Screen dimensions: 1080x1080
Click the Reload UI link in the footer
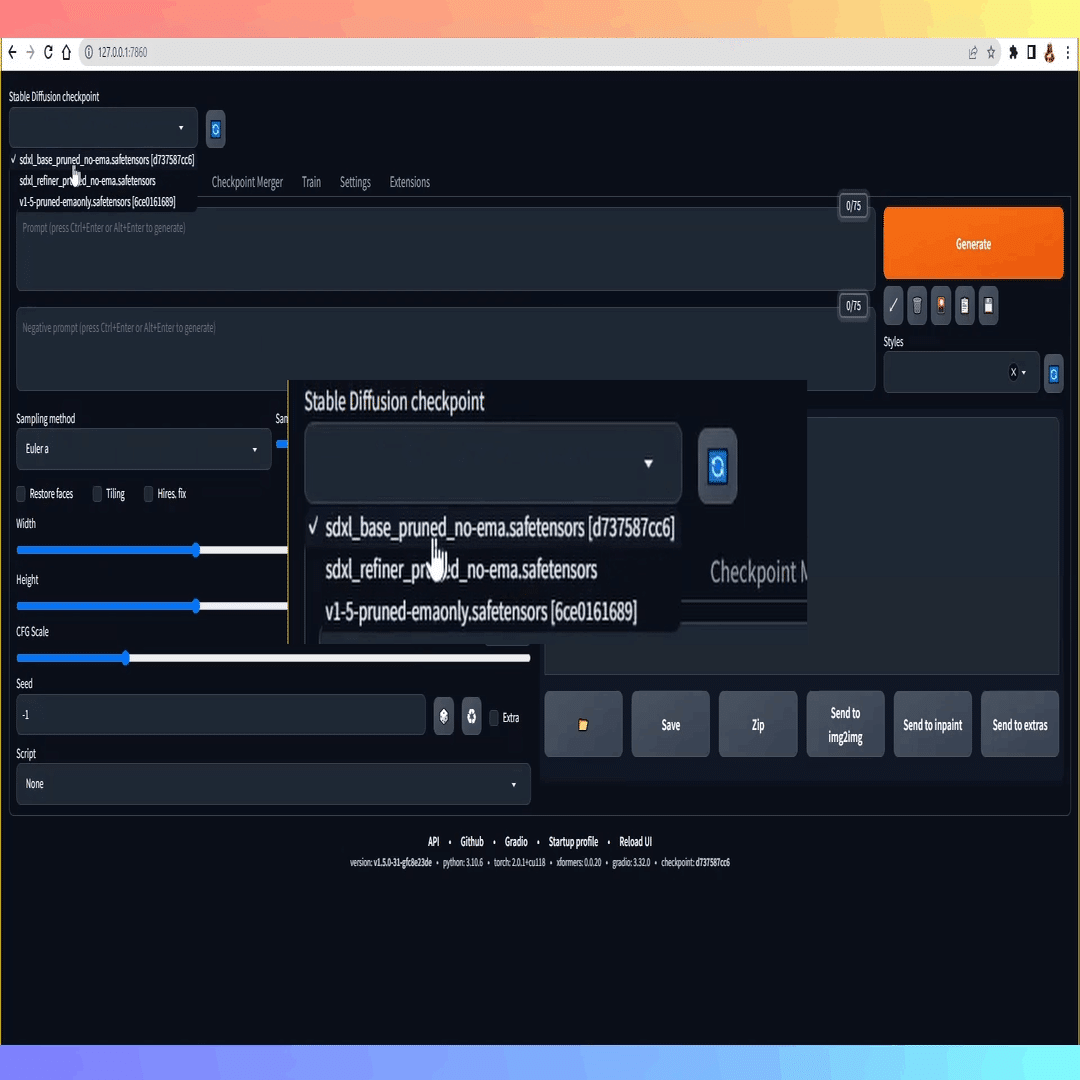pyautogui.click(x=635, y=841)
